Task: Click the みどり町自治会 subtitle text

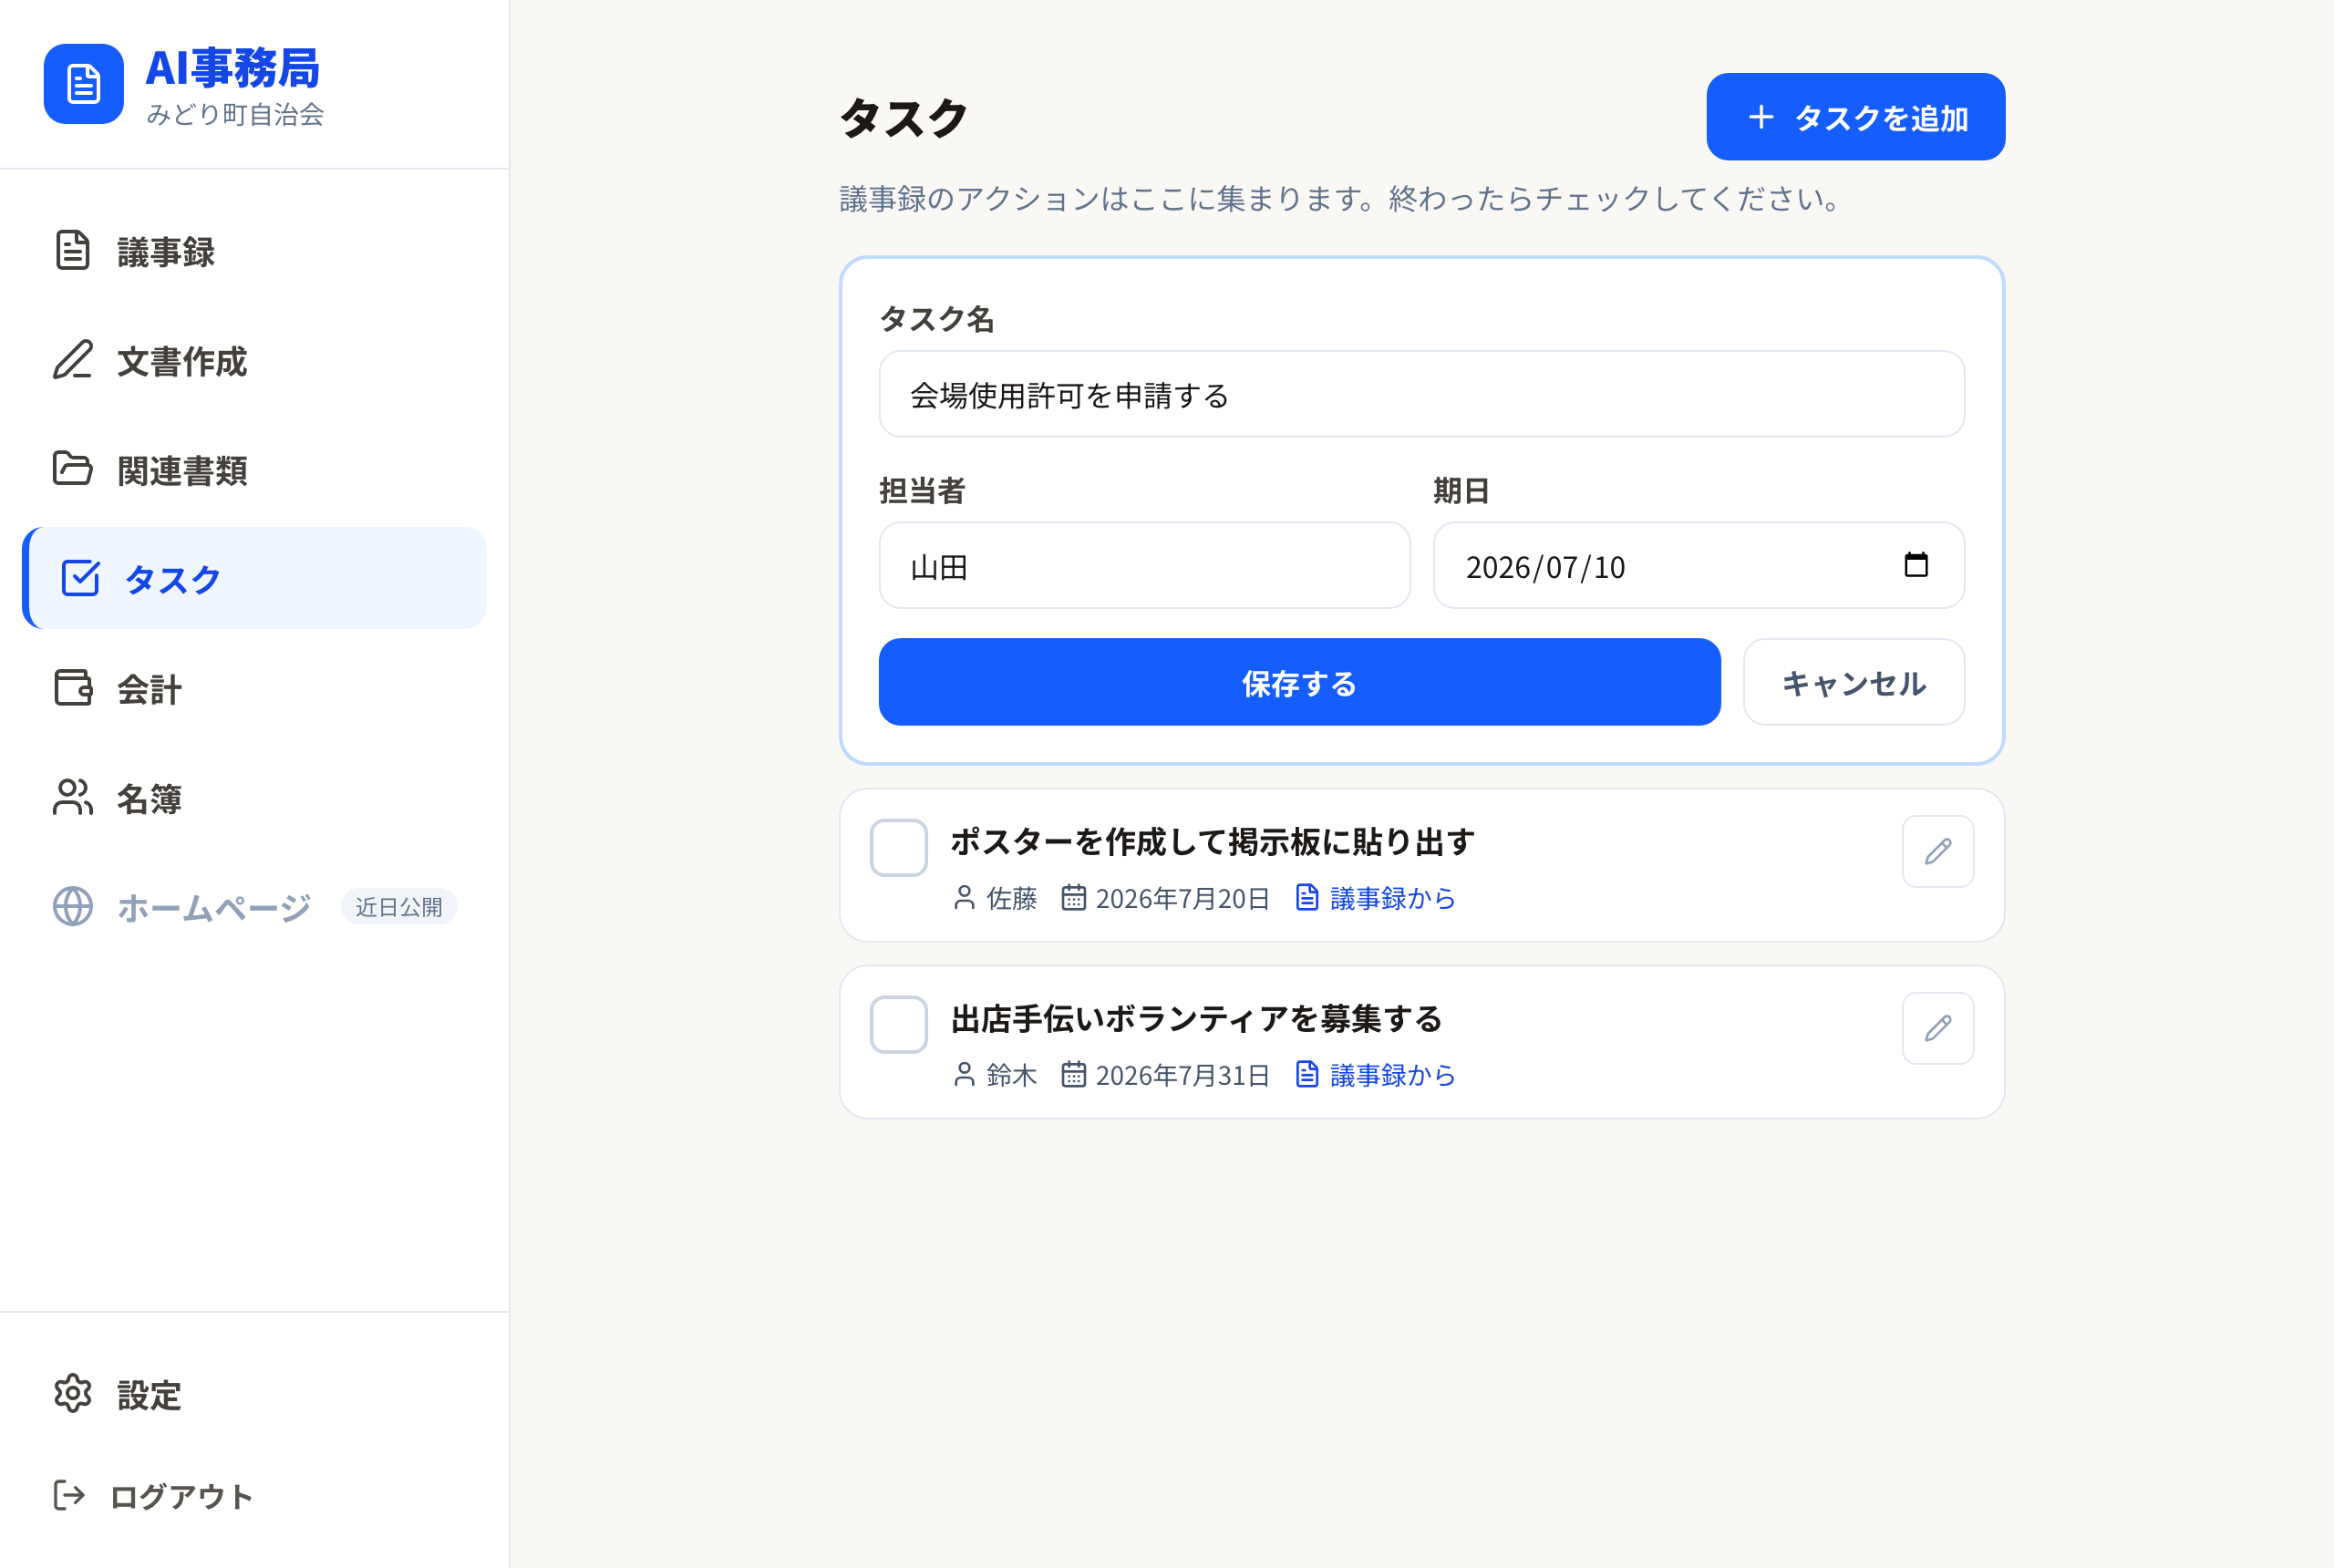Action: click(x=235, y=114)
